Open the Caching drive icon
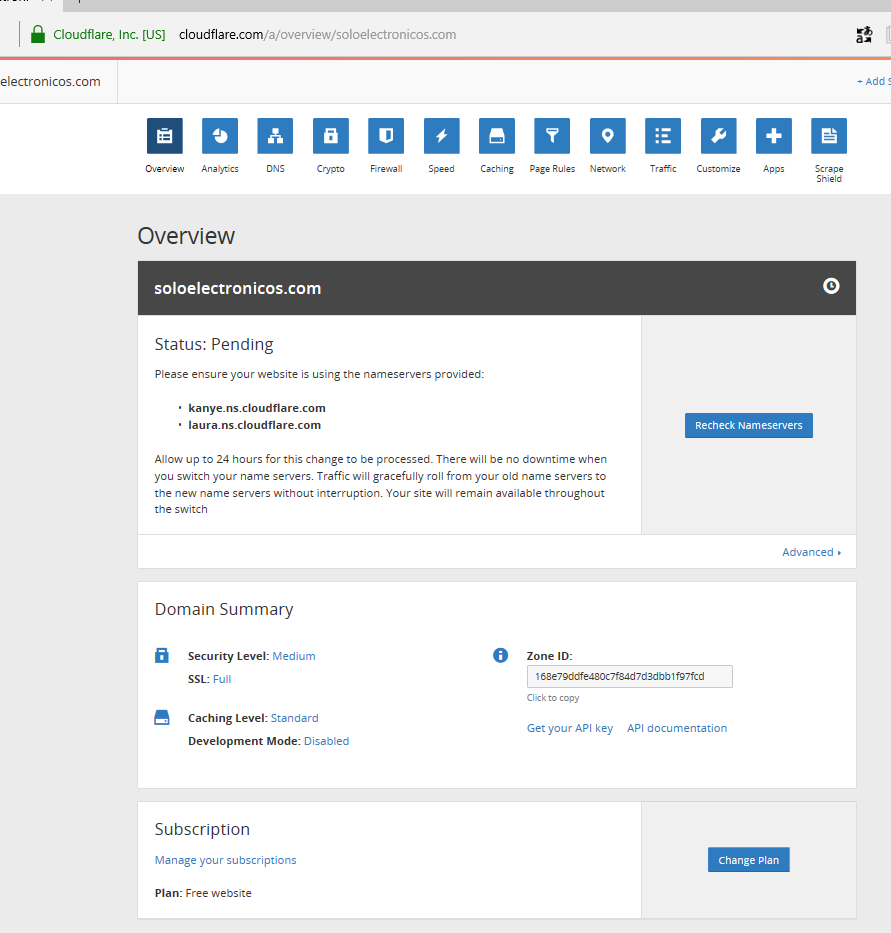The width and height of the screenshot is (891, 933). 497,136
